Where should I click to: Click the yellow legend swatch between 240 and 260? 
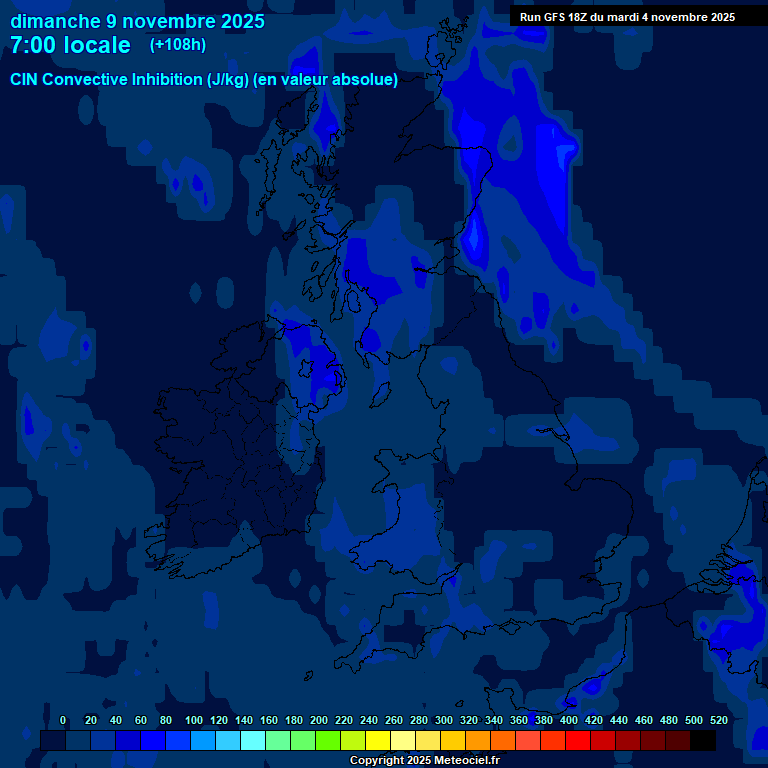378,740
